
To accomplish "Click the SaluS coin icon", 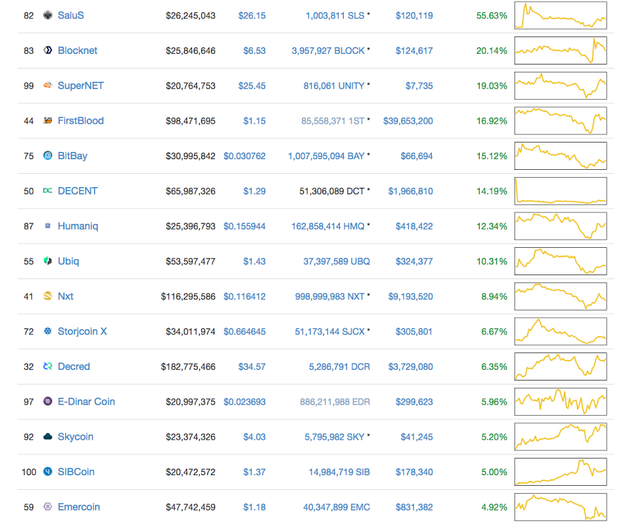I will 48,16.
